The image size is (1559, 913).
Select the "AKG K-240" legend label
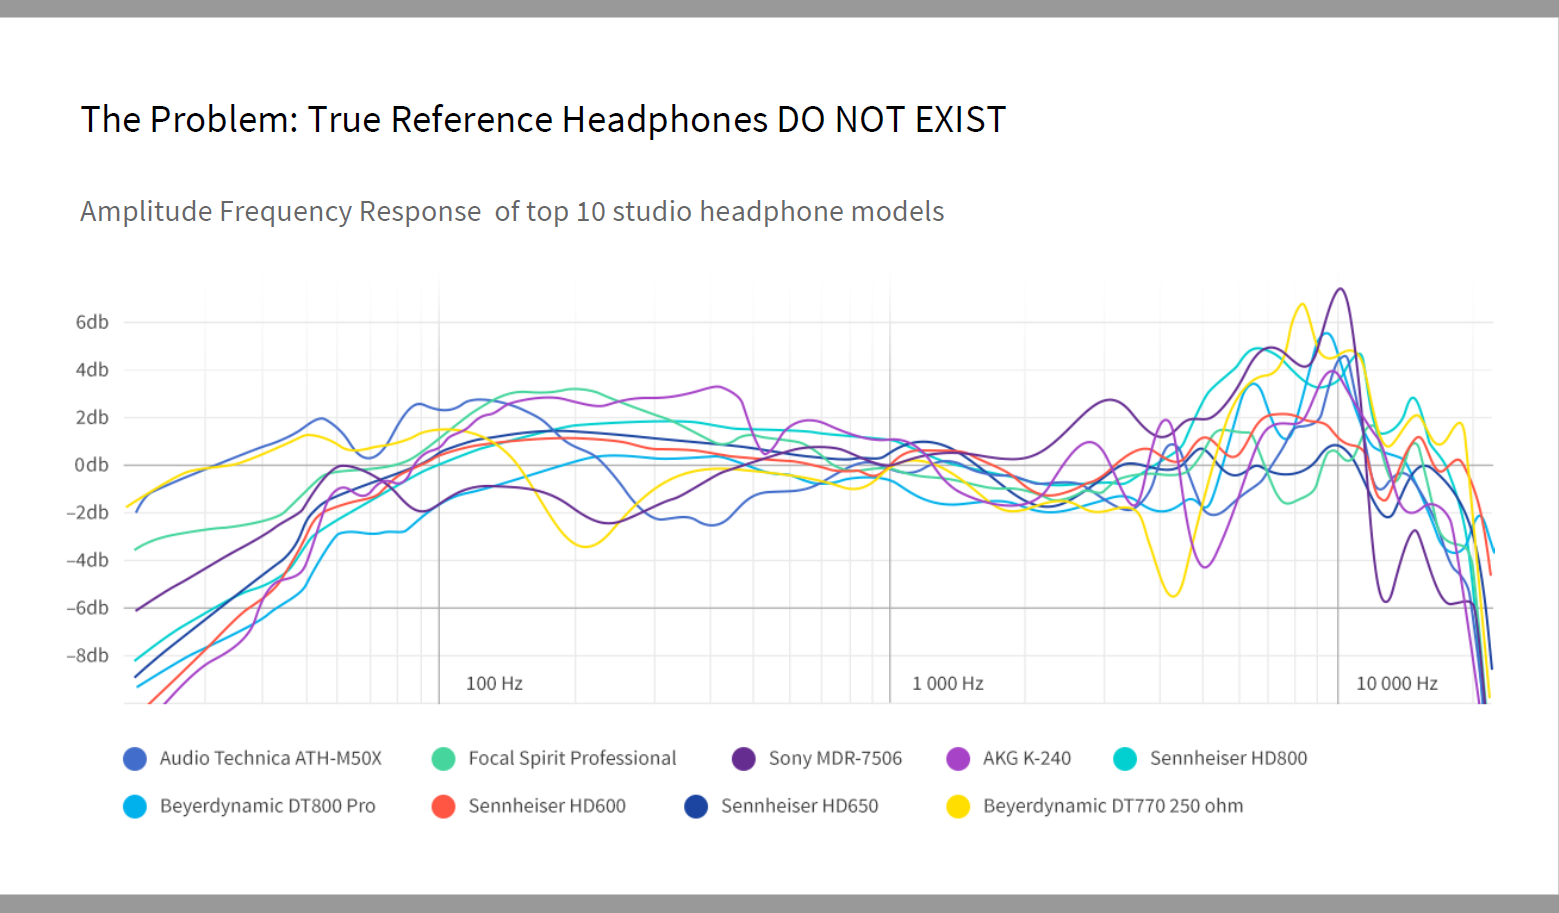1027,758
